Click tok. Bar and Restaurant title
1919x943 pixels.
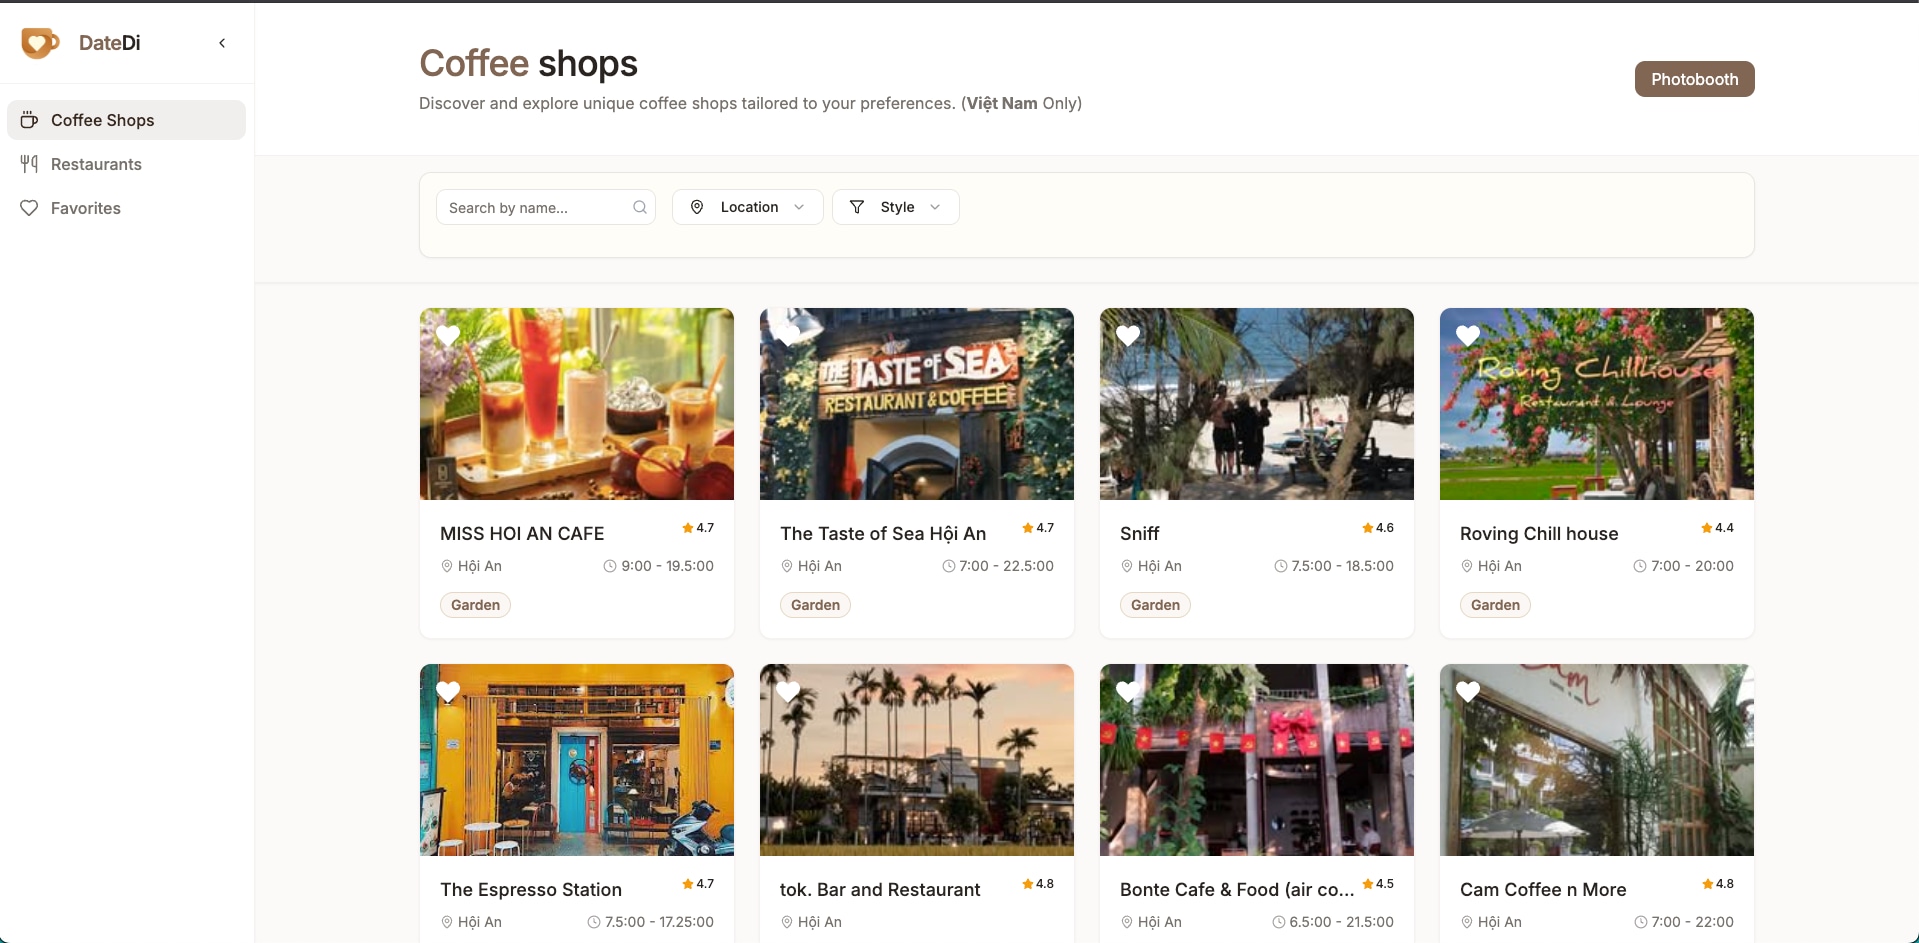click(x=880, y=890)
